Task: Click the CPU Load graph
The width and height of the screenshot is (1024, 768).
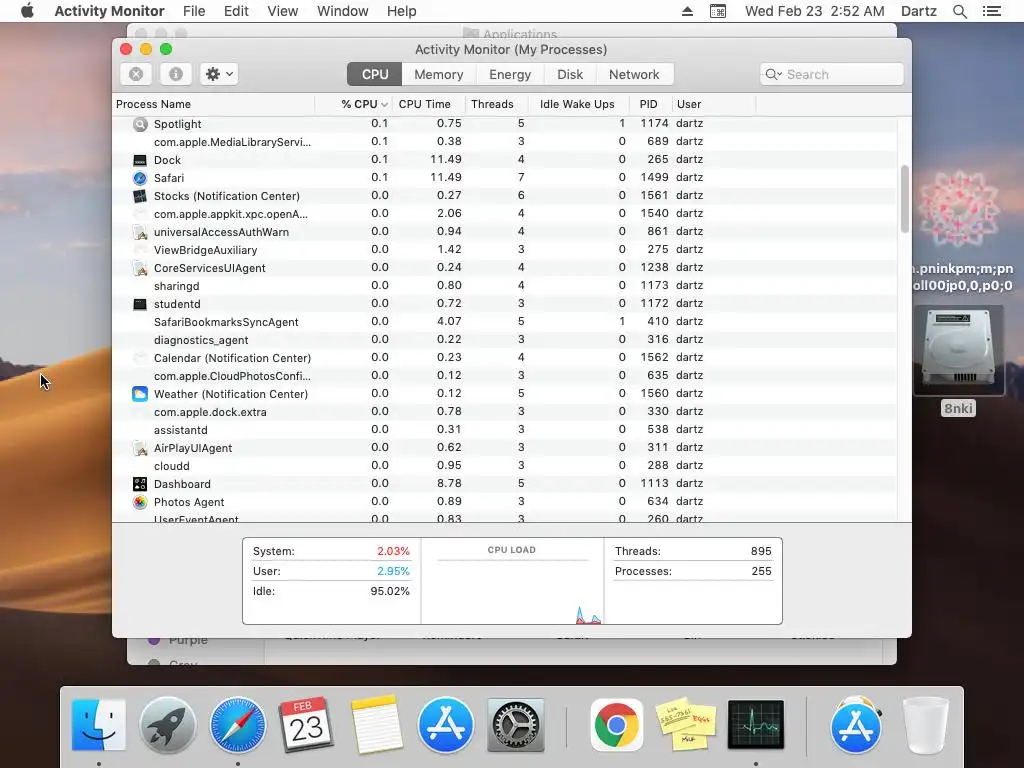Action: click(x=512, y=581)
